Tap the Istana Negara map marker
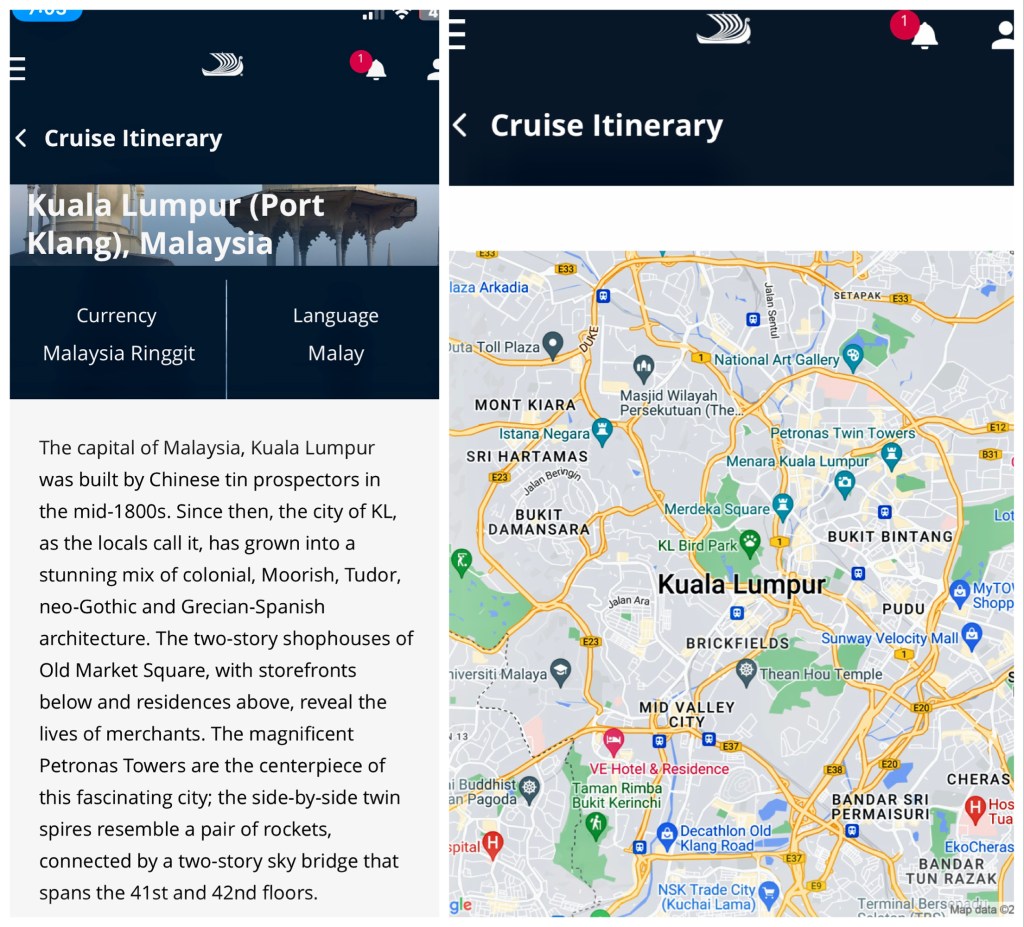Image resolution: width=1024 pixels, height=927 pixels. tap(601, 429)
